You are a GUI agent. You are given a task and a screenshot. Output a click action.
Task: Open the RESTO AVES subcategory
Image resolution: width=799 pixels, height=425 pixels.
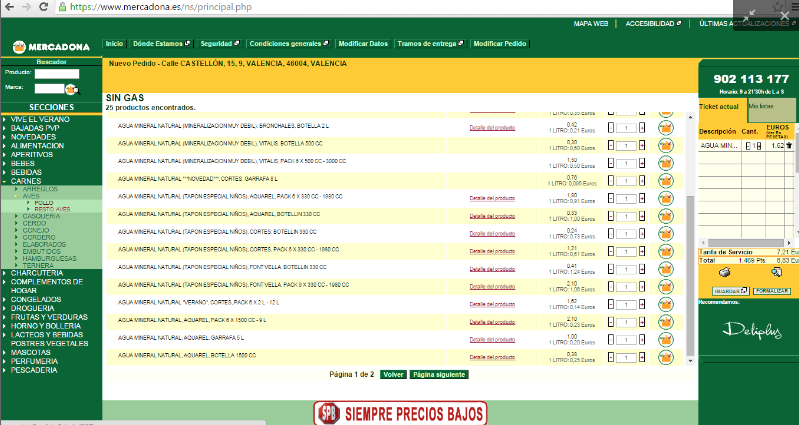point(52,209)
